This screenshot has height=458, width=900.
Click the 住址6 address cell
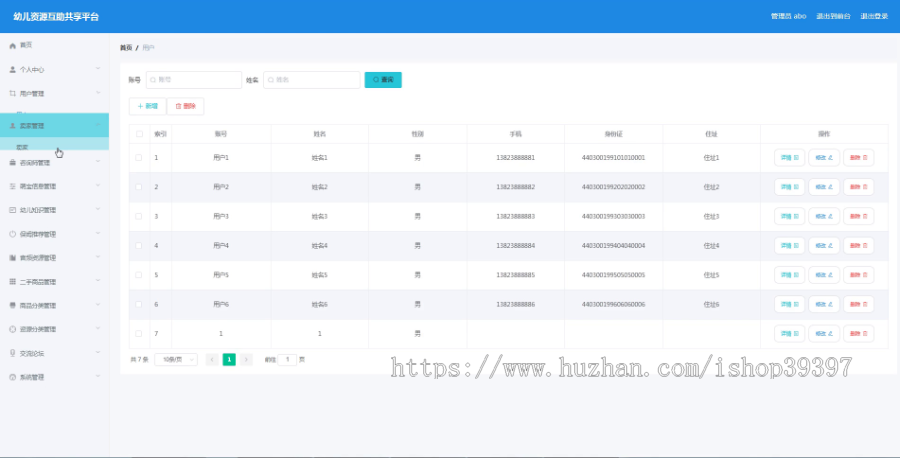(x=711, y=304)
